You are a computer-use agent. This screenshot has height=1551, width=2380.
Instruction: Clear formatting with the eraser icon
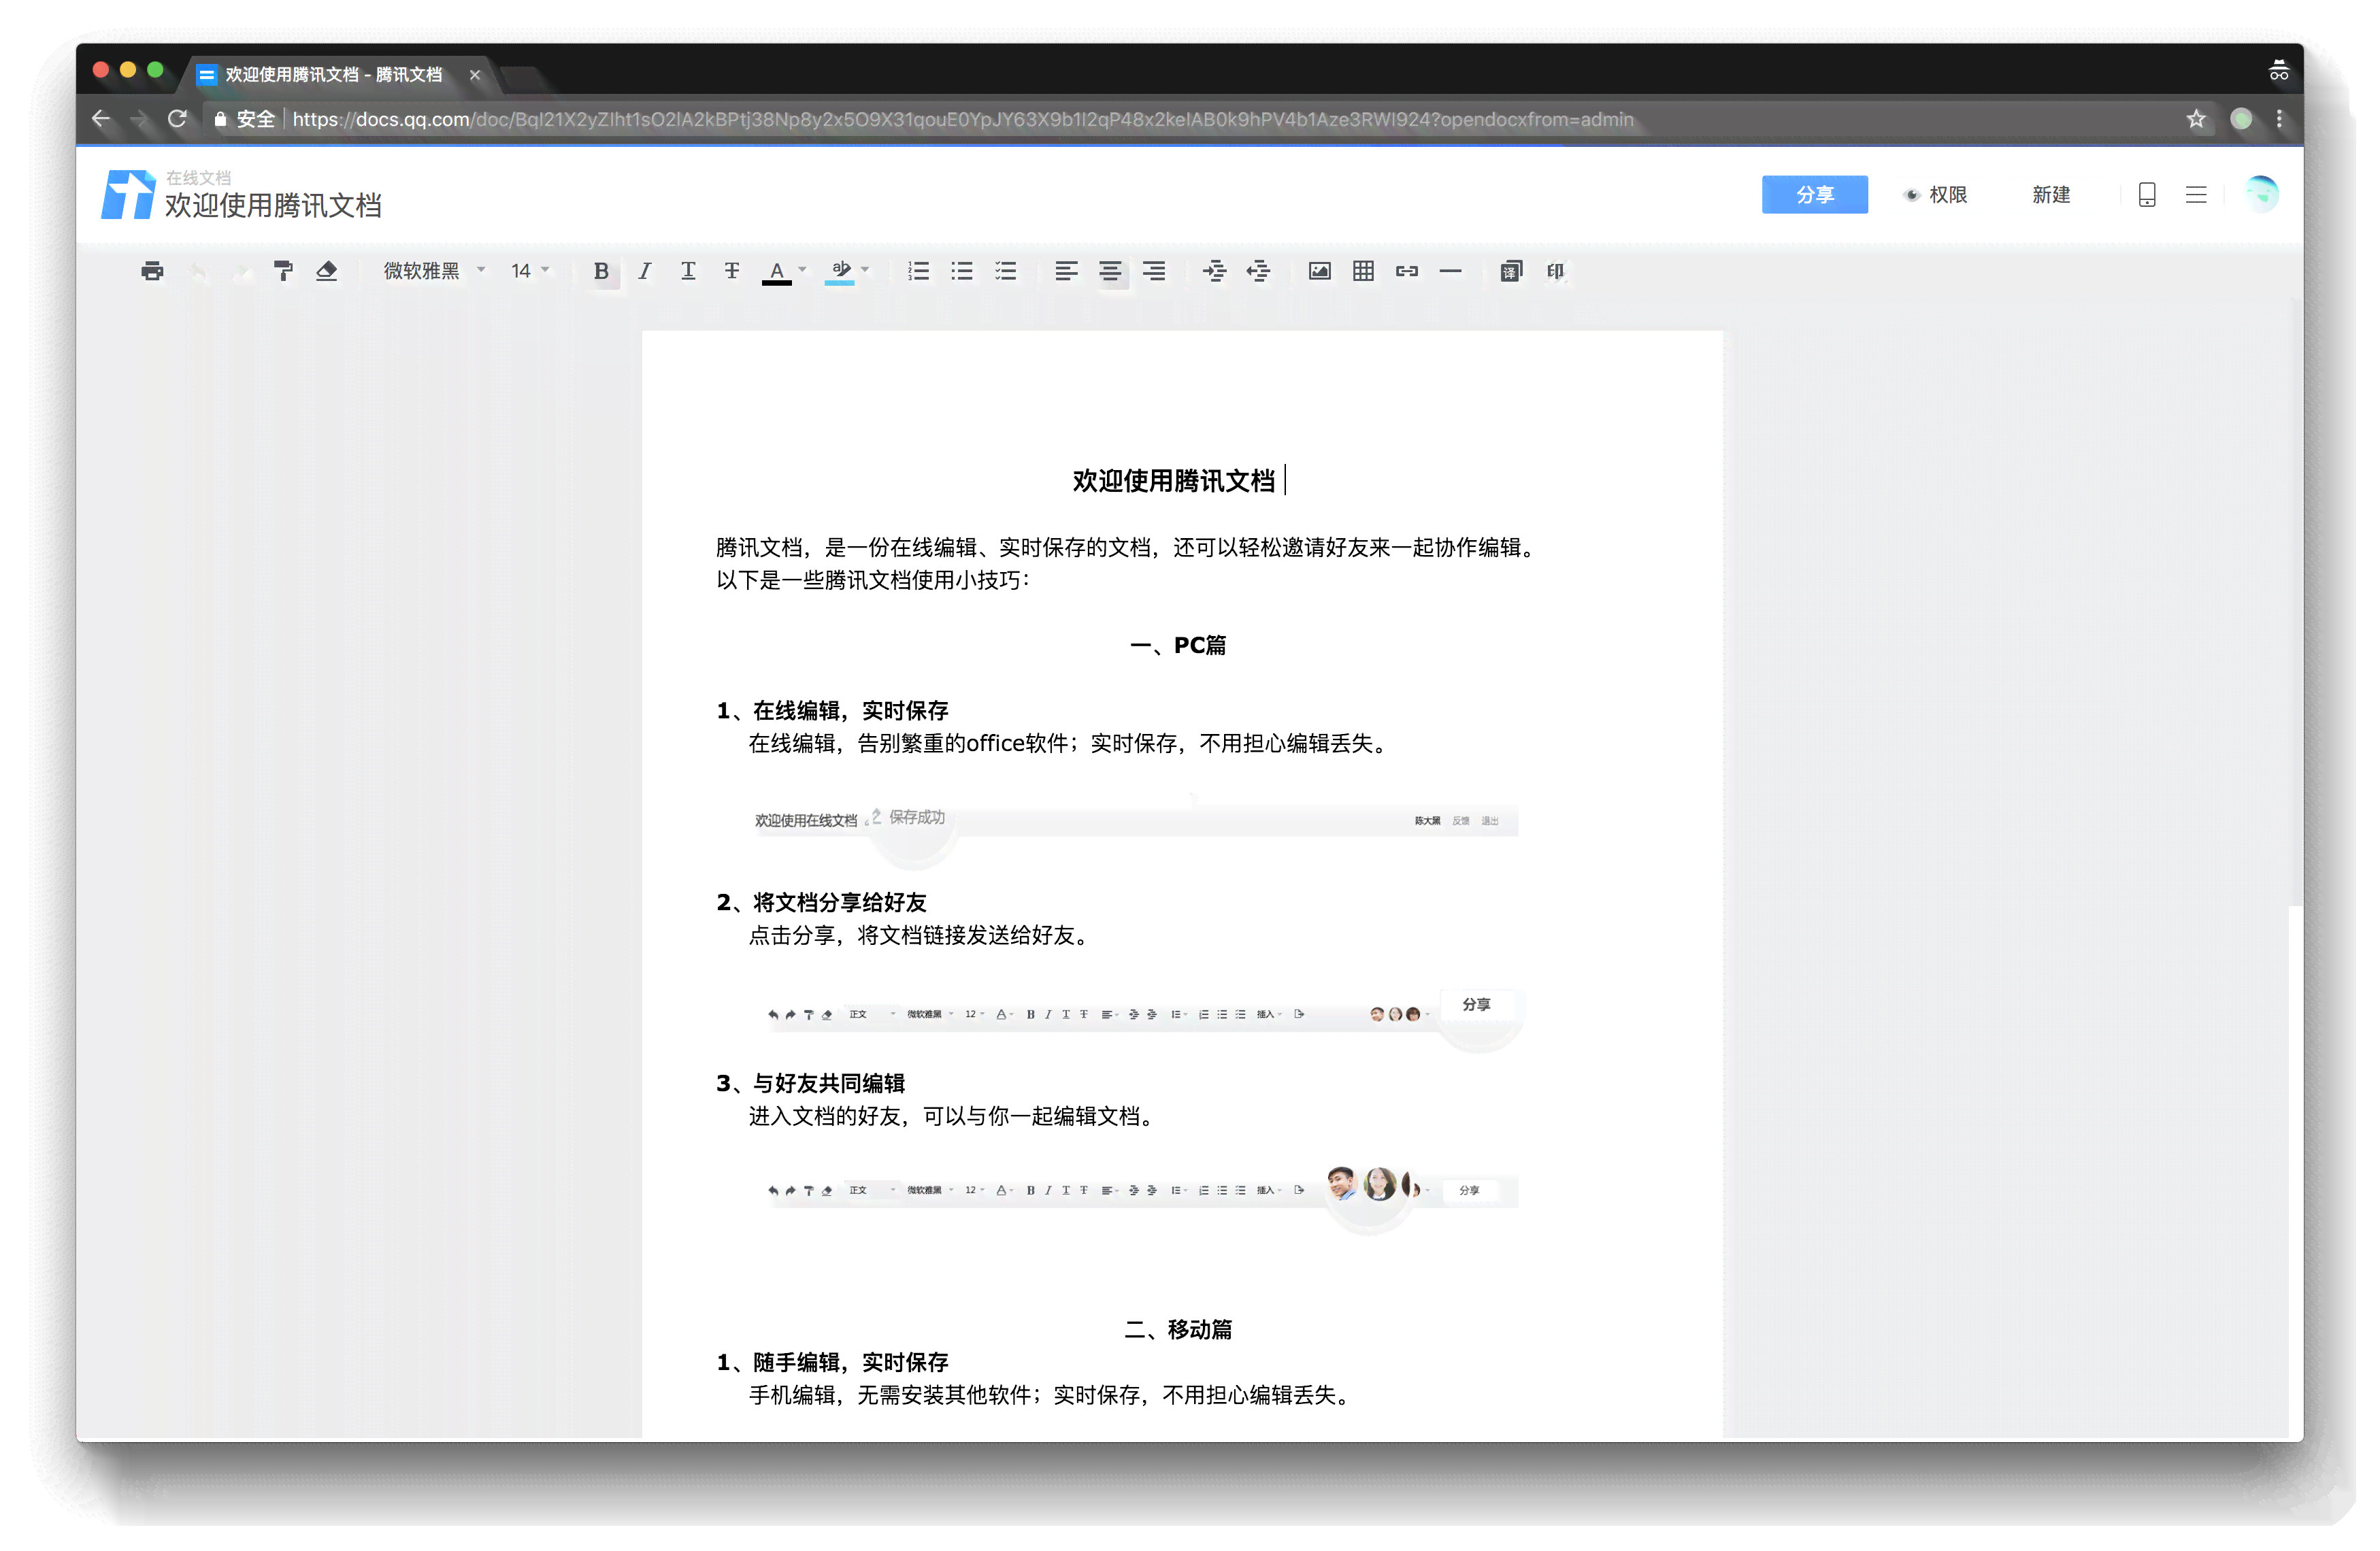click(x=326, y=271)
